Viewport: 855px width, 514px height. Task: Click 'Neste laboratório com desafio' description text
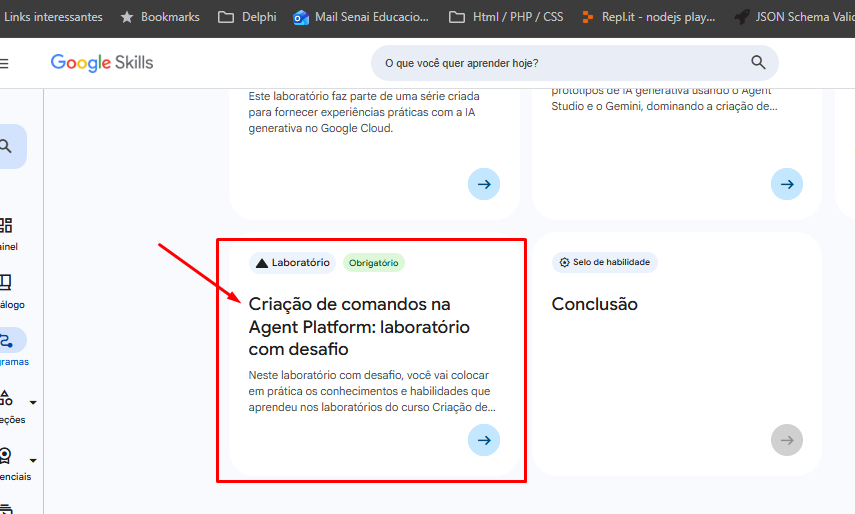[372, 391]
